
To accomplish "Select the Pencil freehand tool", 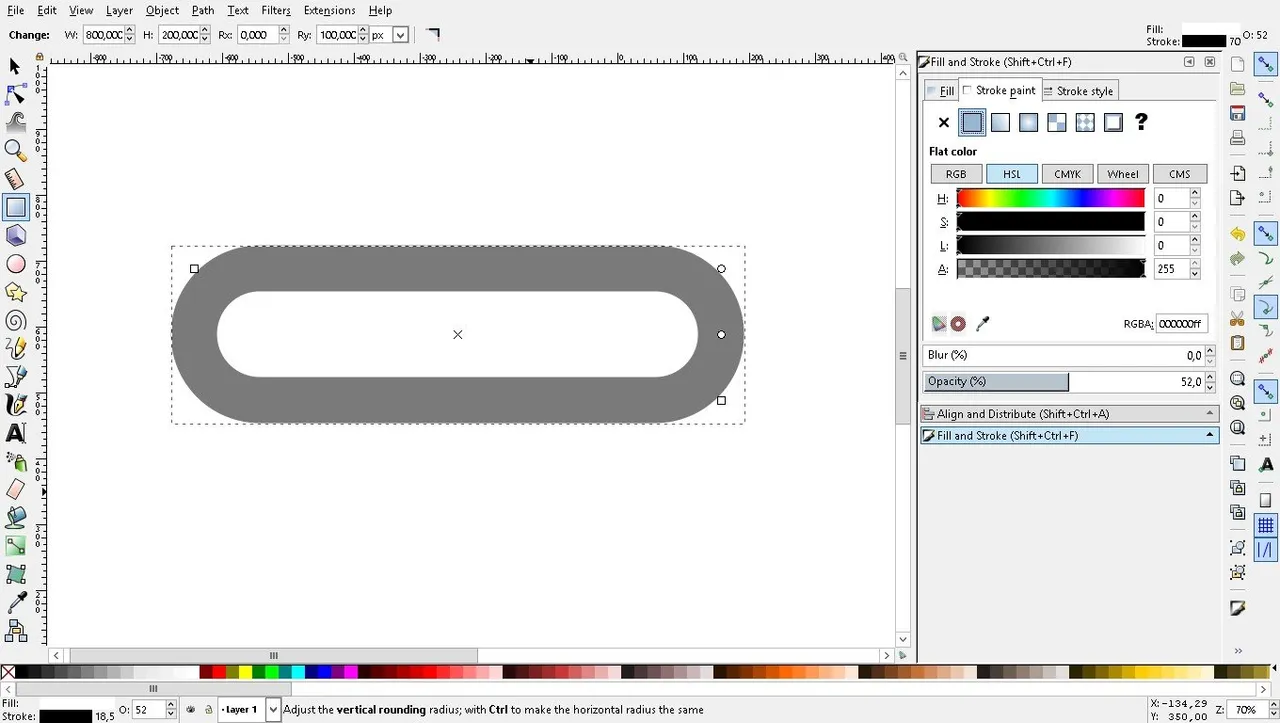I will click(x=15, y=349).
